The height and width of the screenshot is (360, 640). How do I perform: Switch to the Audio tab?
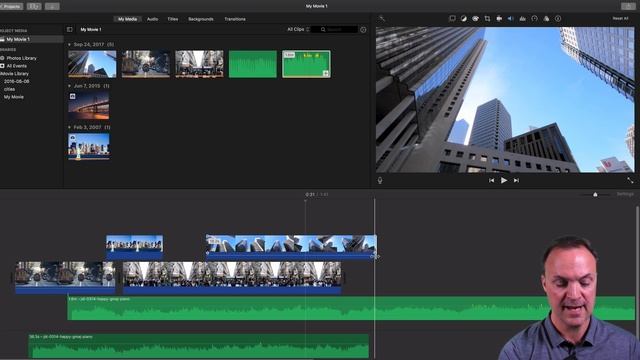point(152,19)
